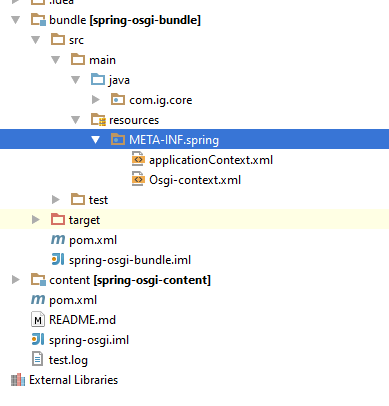
Task: Click the resources folder icon
Action: coord(98,120)
